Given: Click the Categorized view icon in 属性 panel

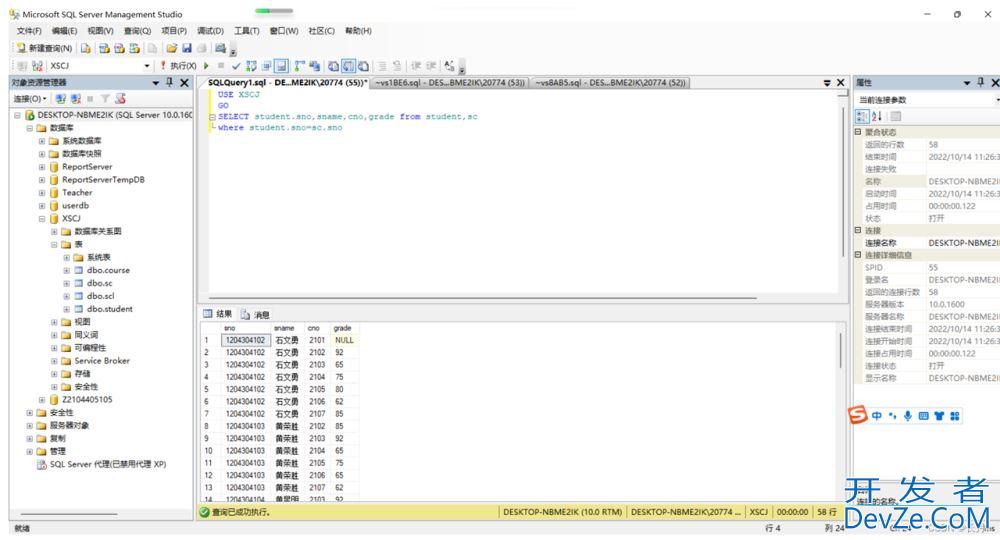Looking at the screenshot, I should click(862, 116).
